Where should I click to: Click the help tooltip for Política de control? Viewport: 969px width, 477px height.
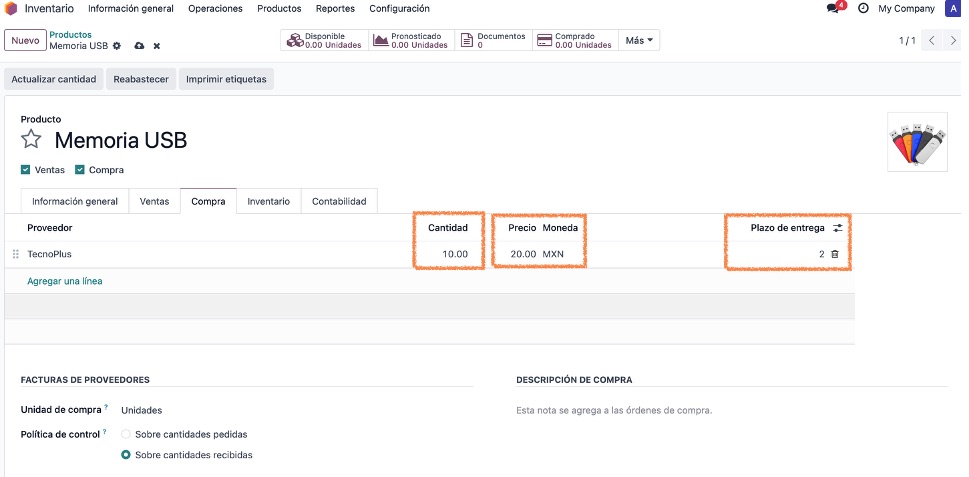(x=104, y=432)
